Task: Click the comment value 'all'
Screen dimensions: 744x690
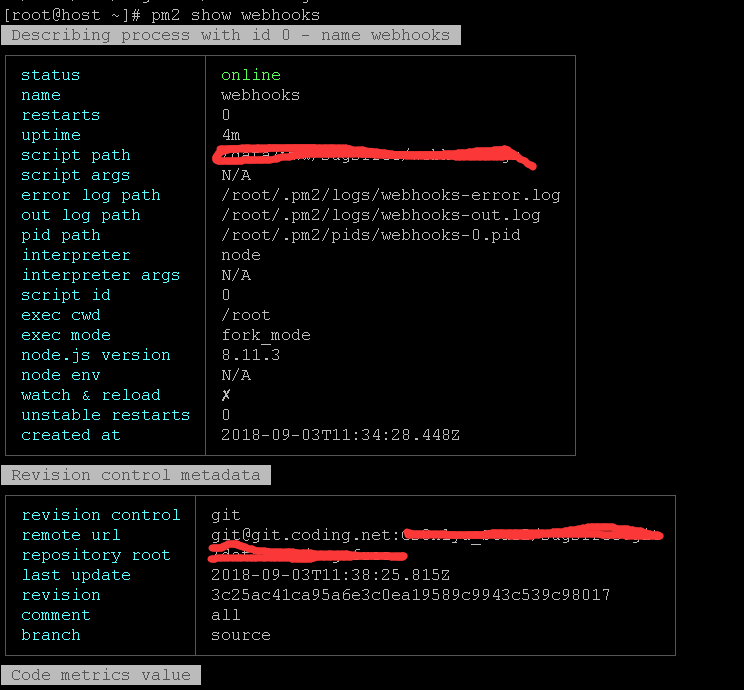Action: [226, 615]
